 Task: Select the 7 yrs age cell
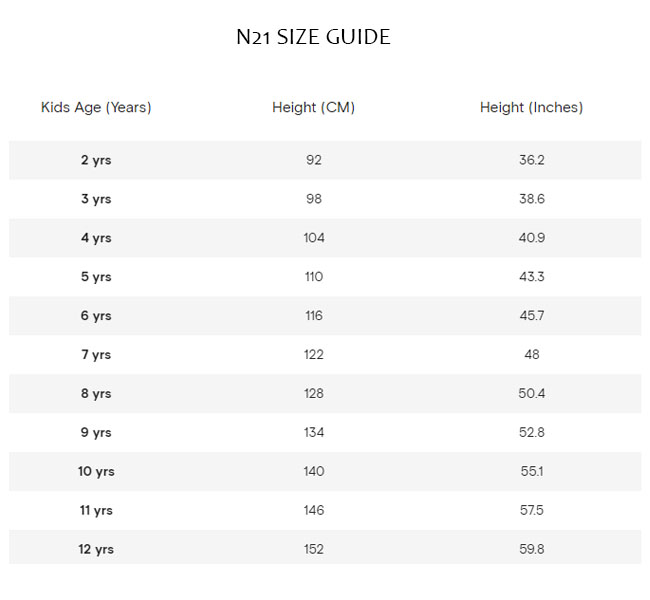point(96,355)
